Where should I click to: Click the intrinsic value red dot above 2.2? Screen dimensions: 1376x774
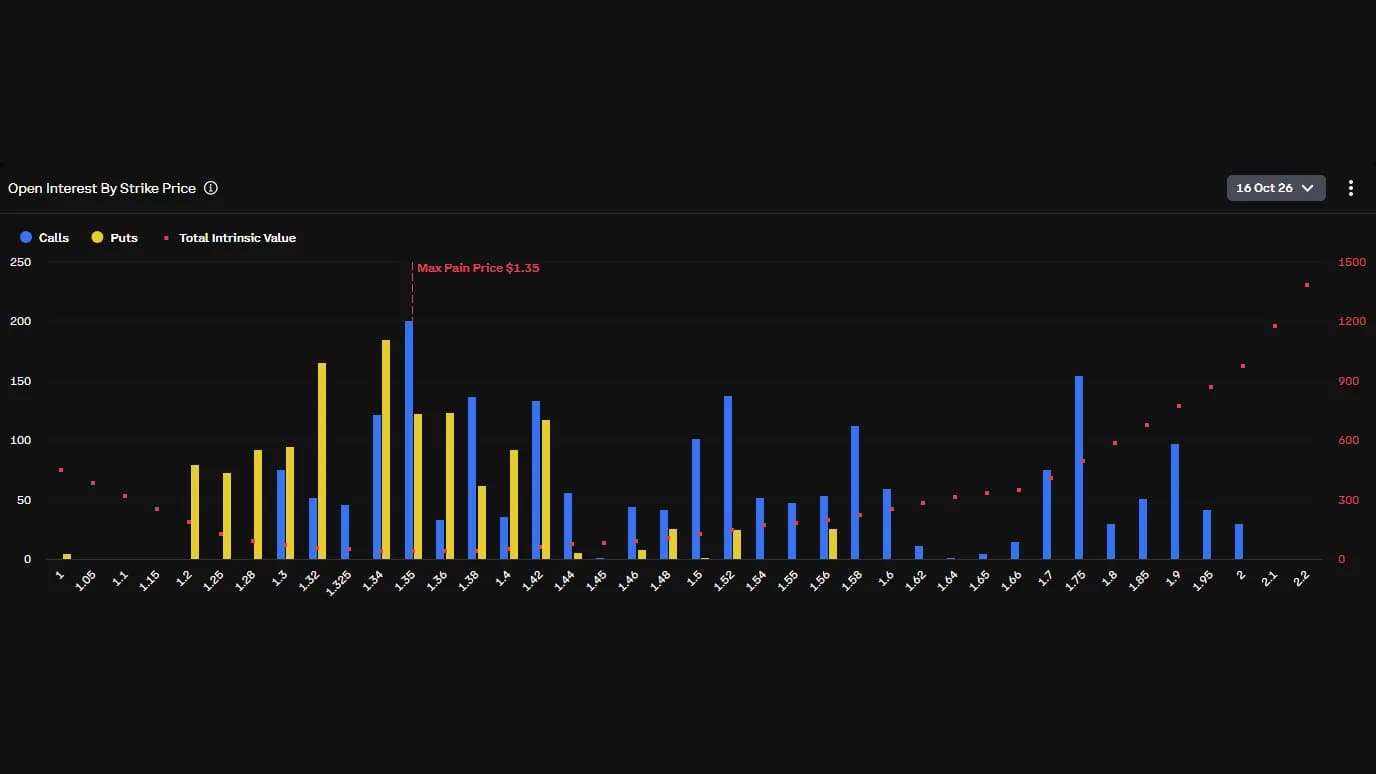point(1306,285)
